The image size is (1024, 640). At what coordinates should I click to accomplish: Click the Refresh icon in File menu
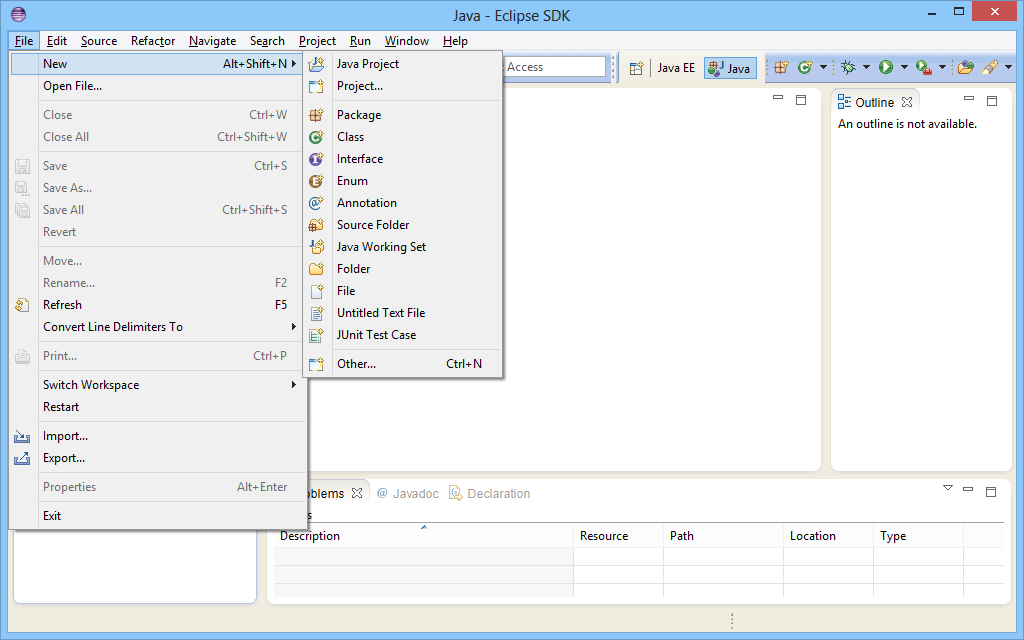[x=22, y=305]
